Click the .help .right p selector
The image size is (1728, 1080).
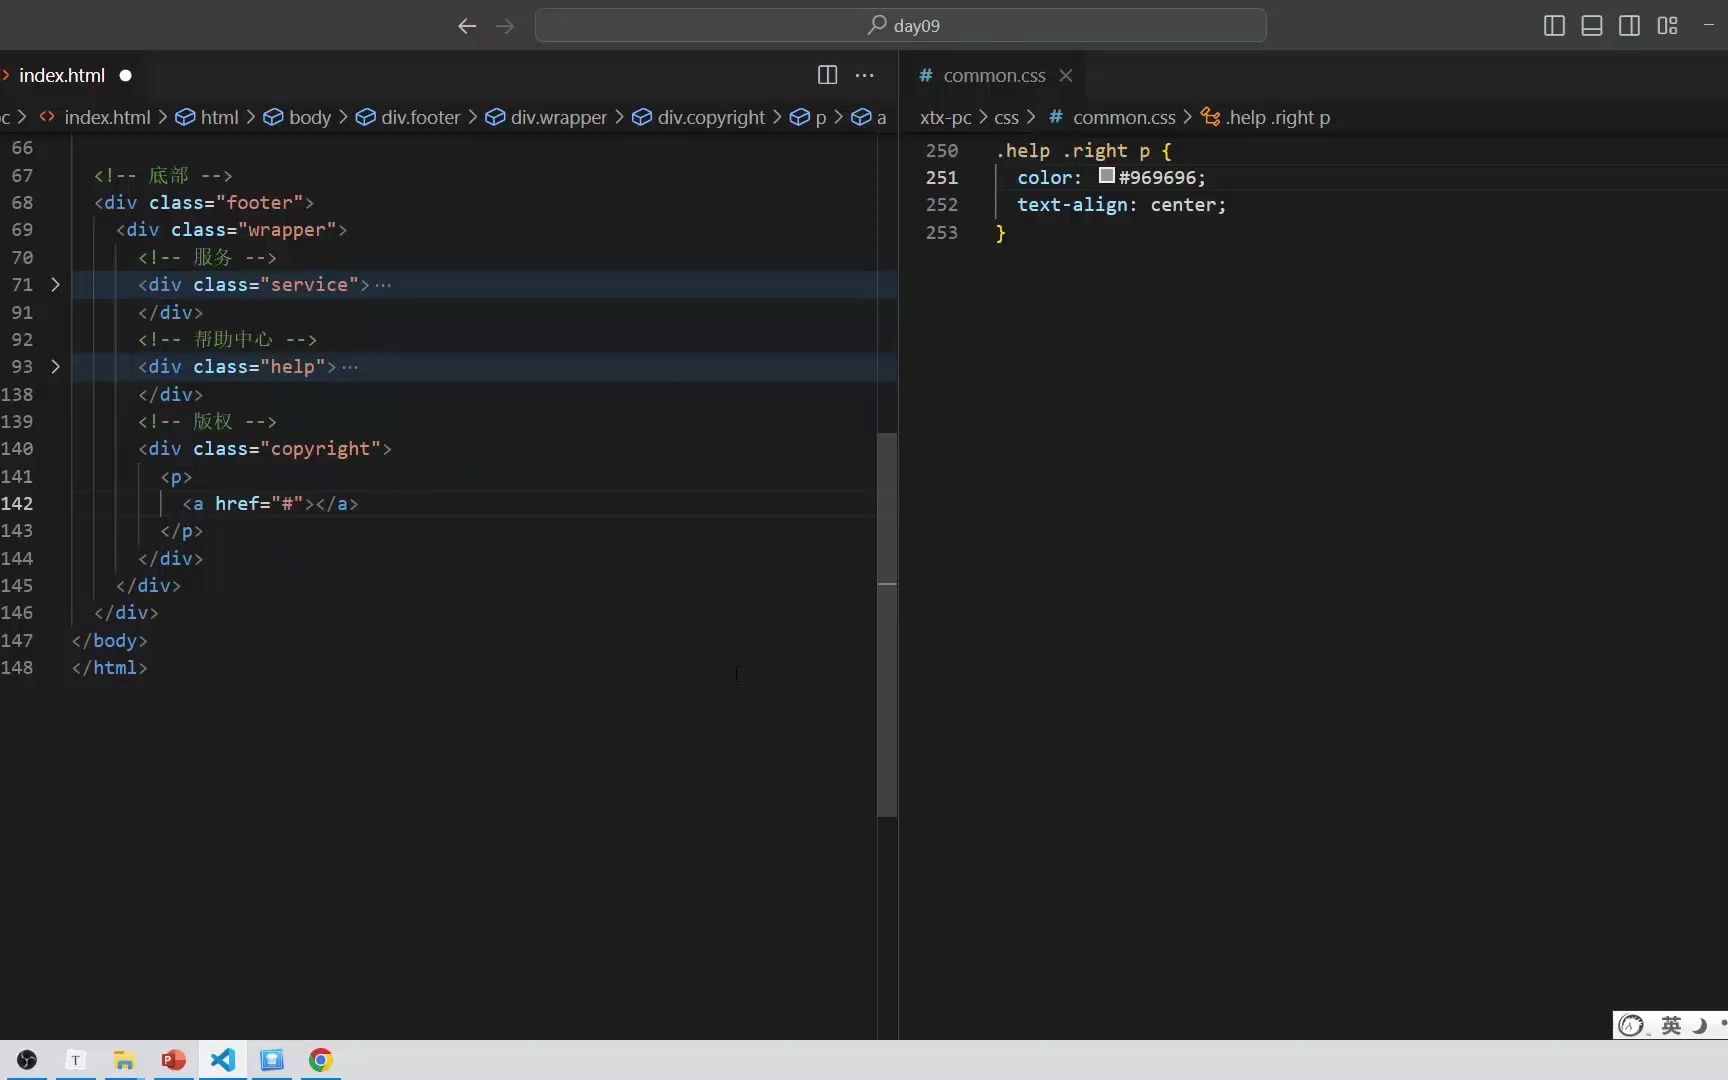(1072, 151)
